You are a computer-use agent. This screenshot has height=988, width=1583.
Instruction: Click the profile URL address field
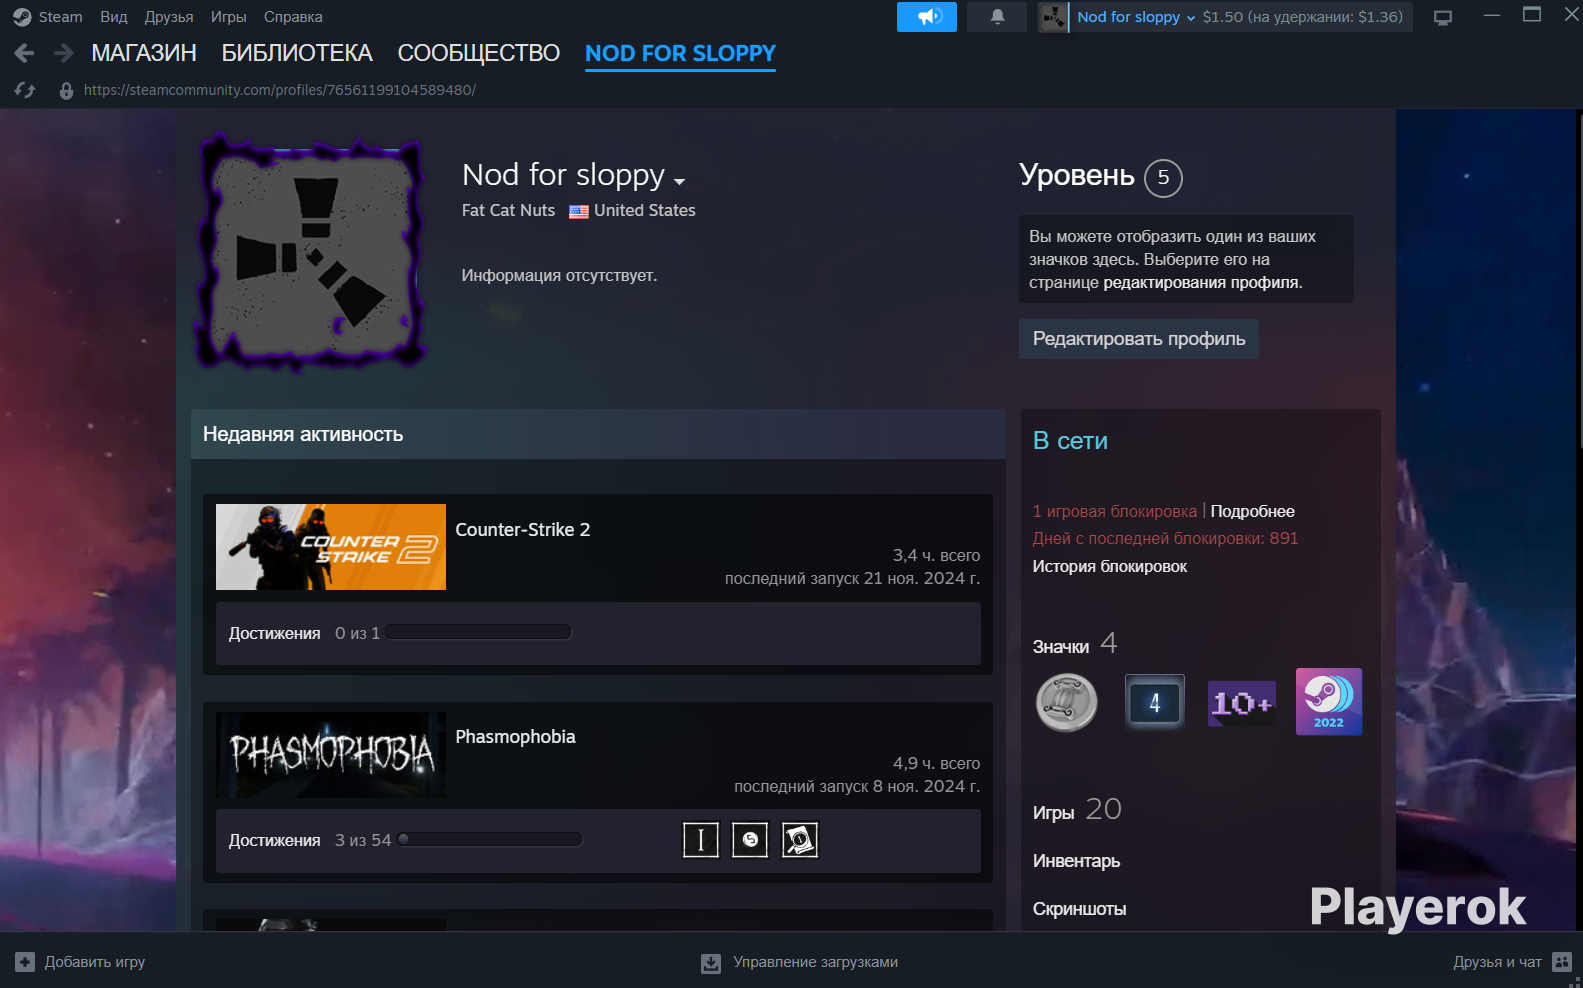pyautogui.click(x=280, y=90)
